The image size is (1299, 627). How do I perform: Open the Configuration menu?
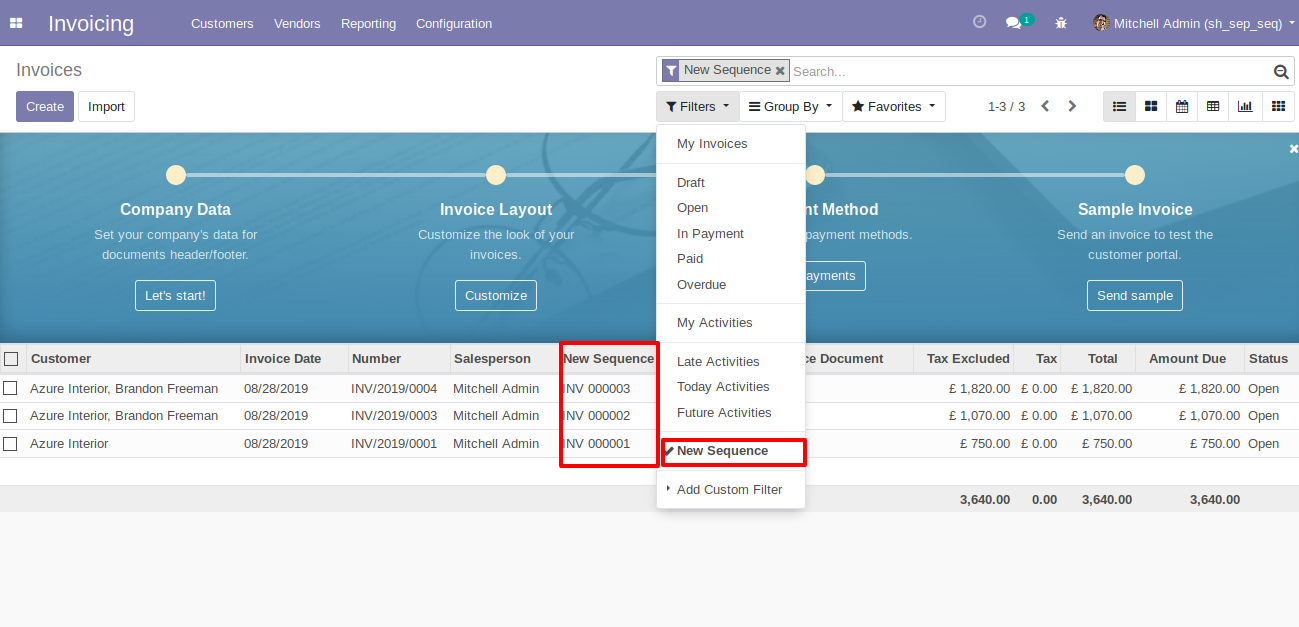click(x=454, y=23)
